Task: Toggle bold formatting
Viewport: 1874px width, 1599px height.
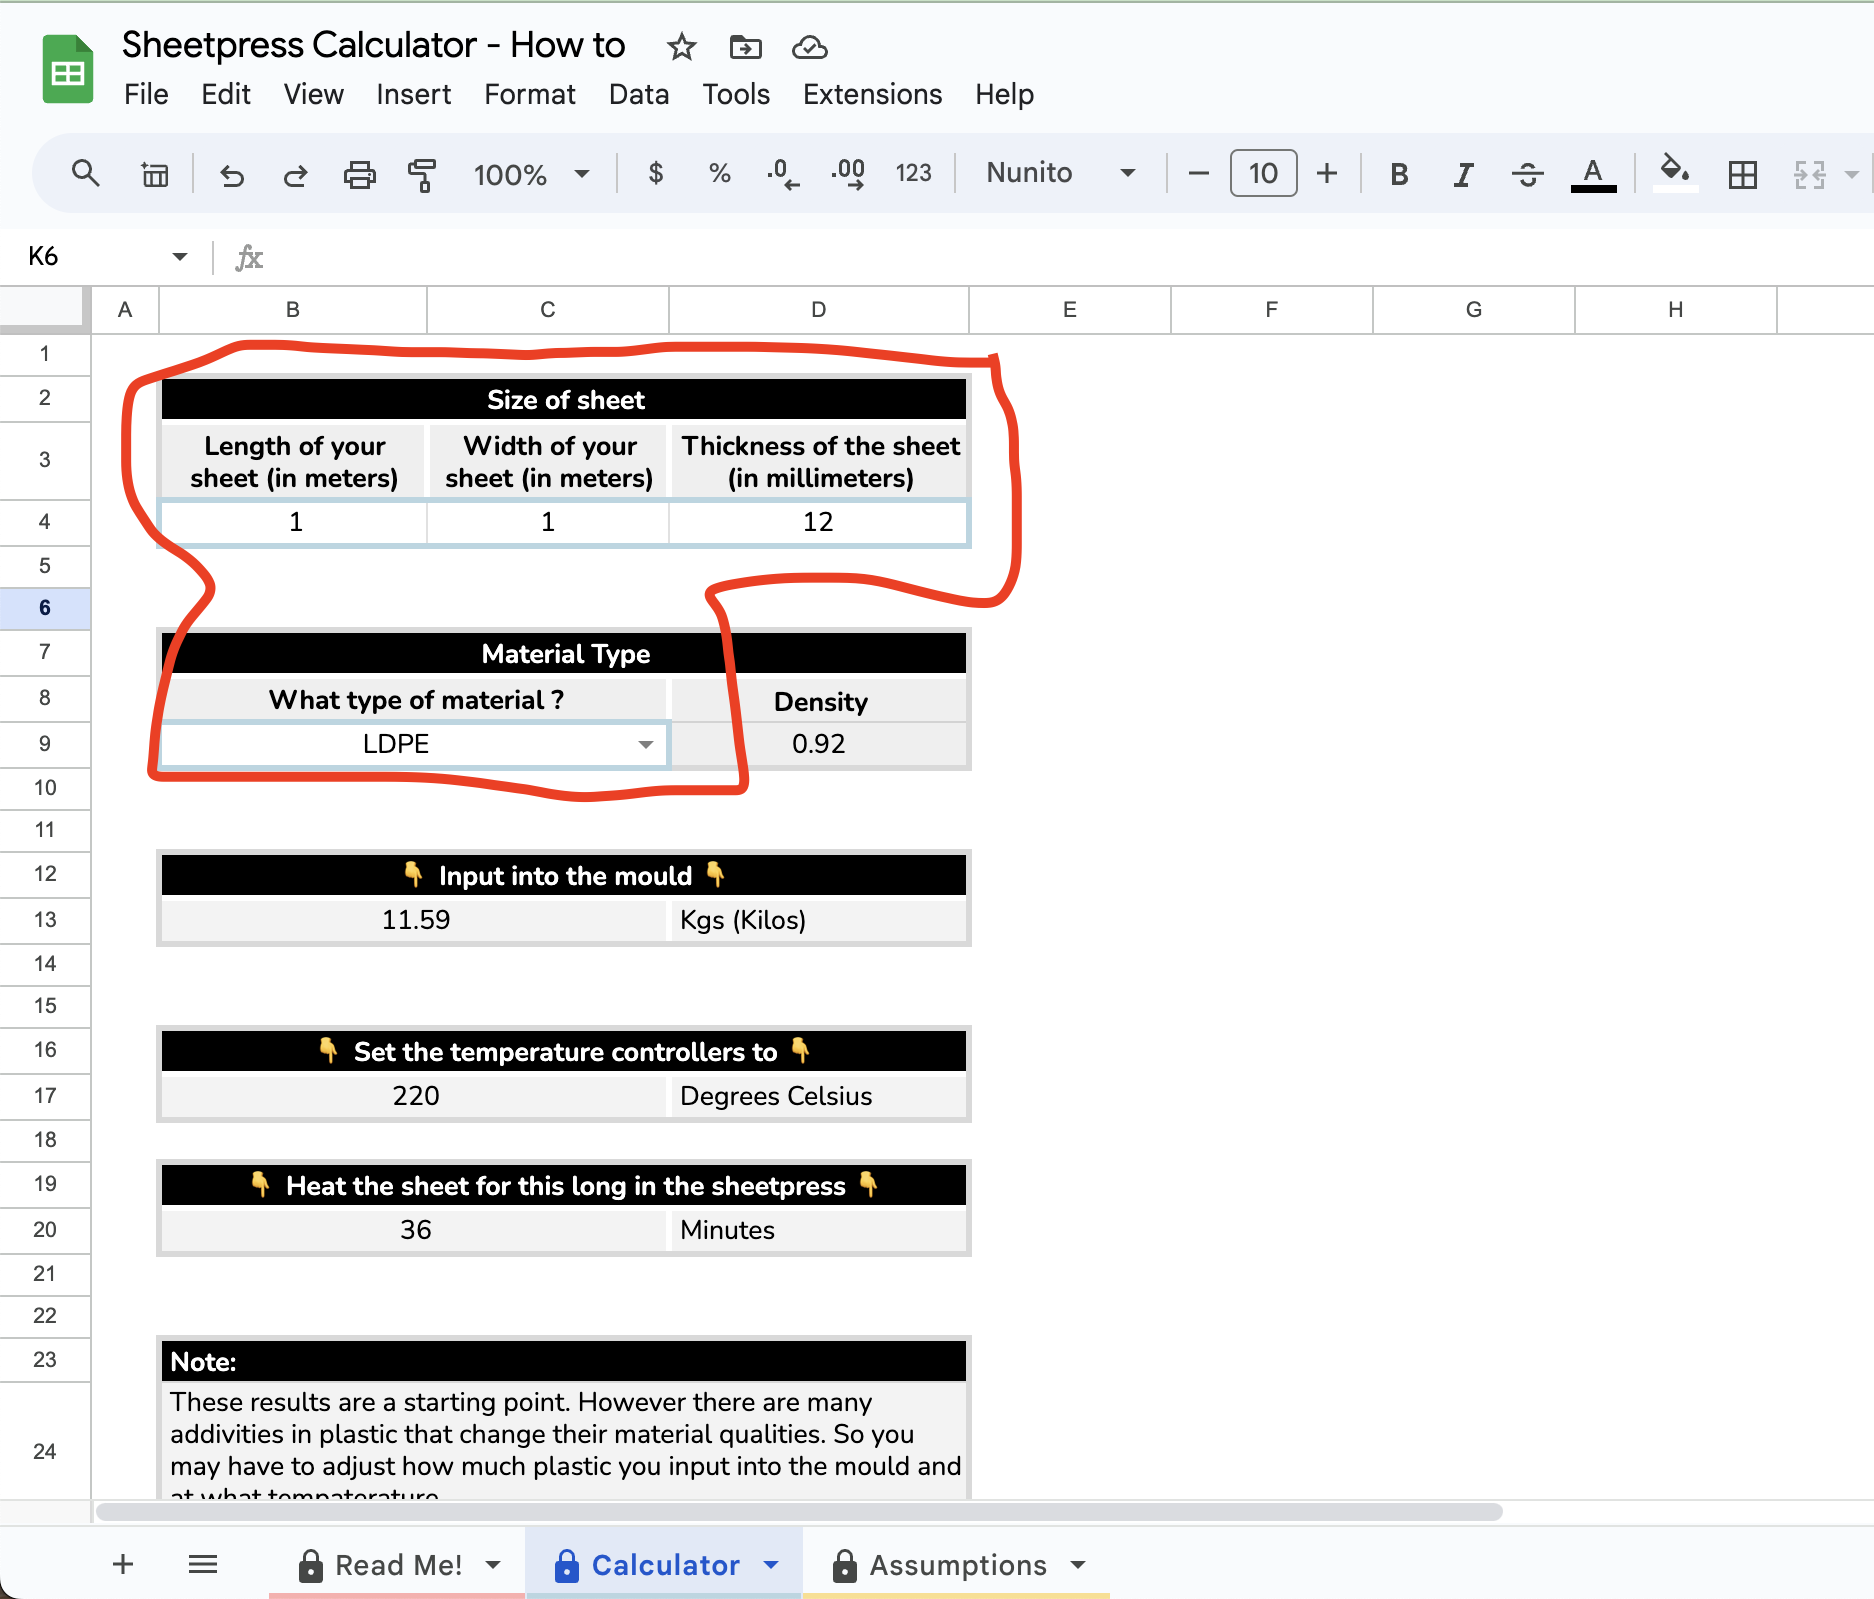Action: [x=1399, y=175]
